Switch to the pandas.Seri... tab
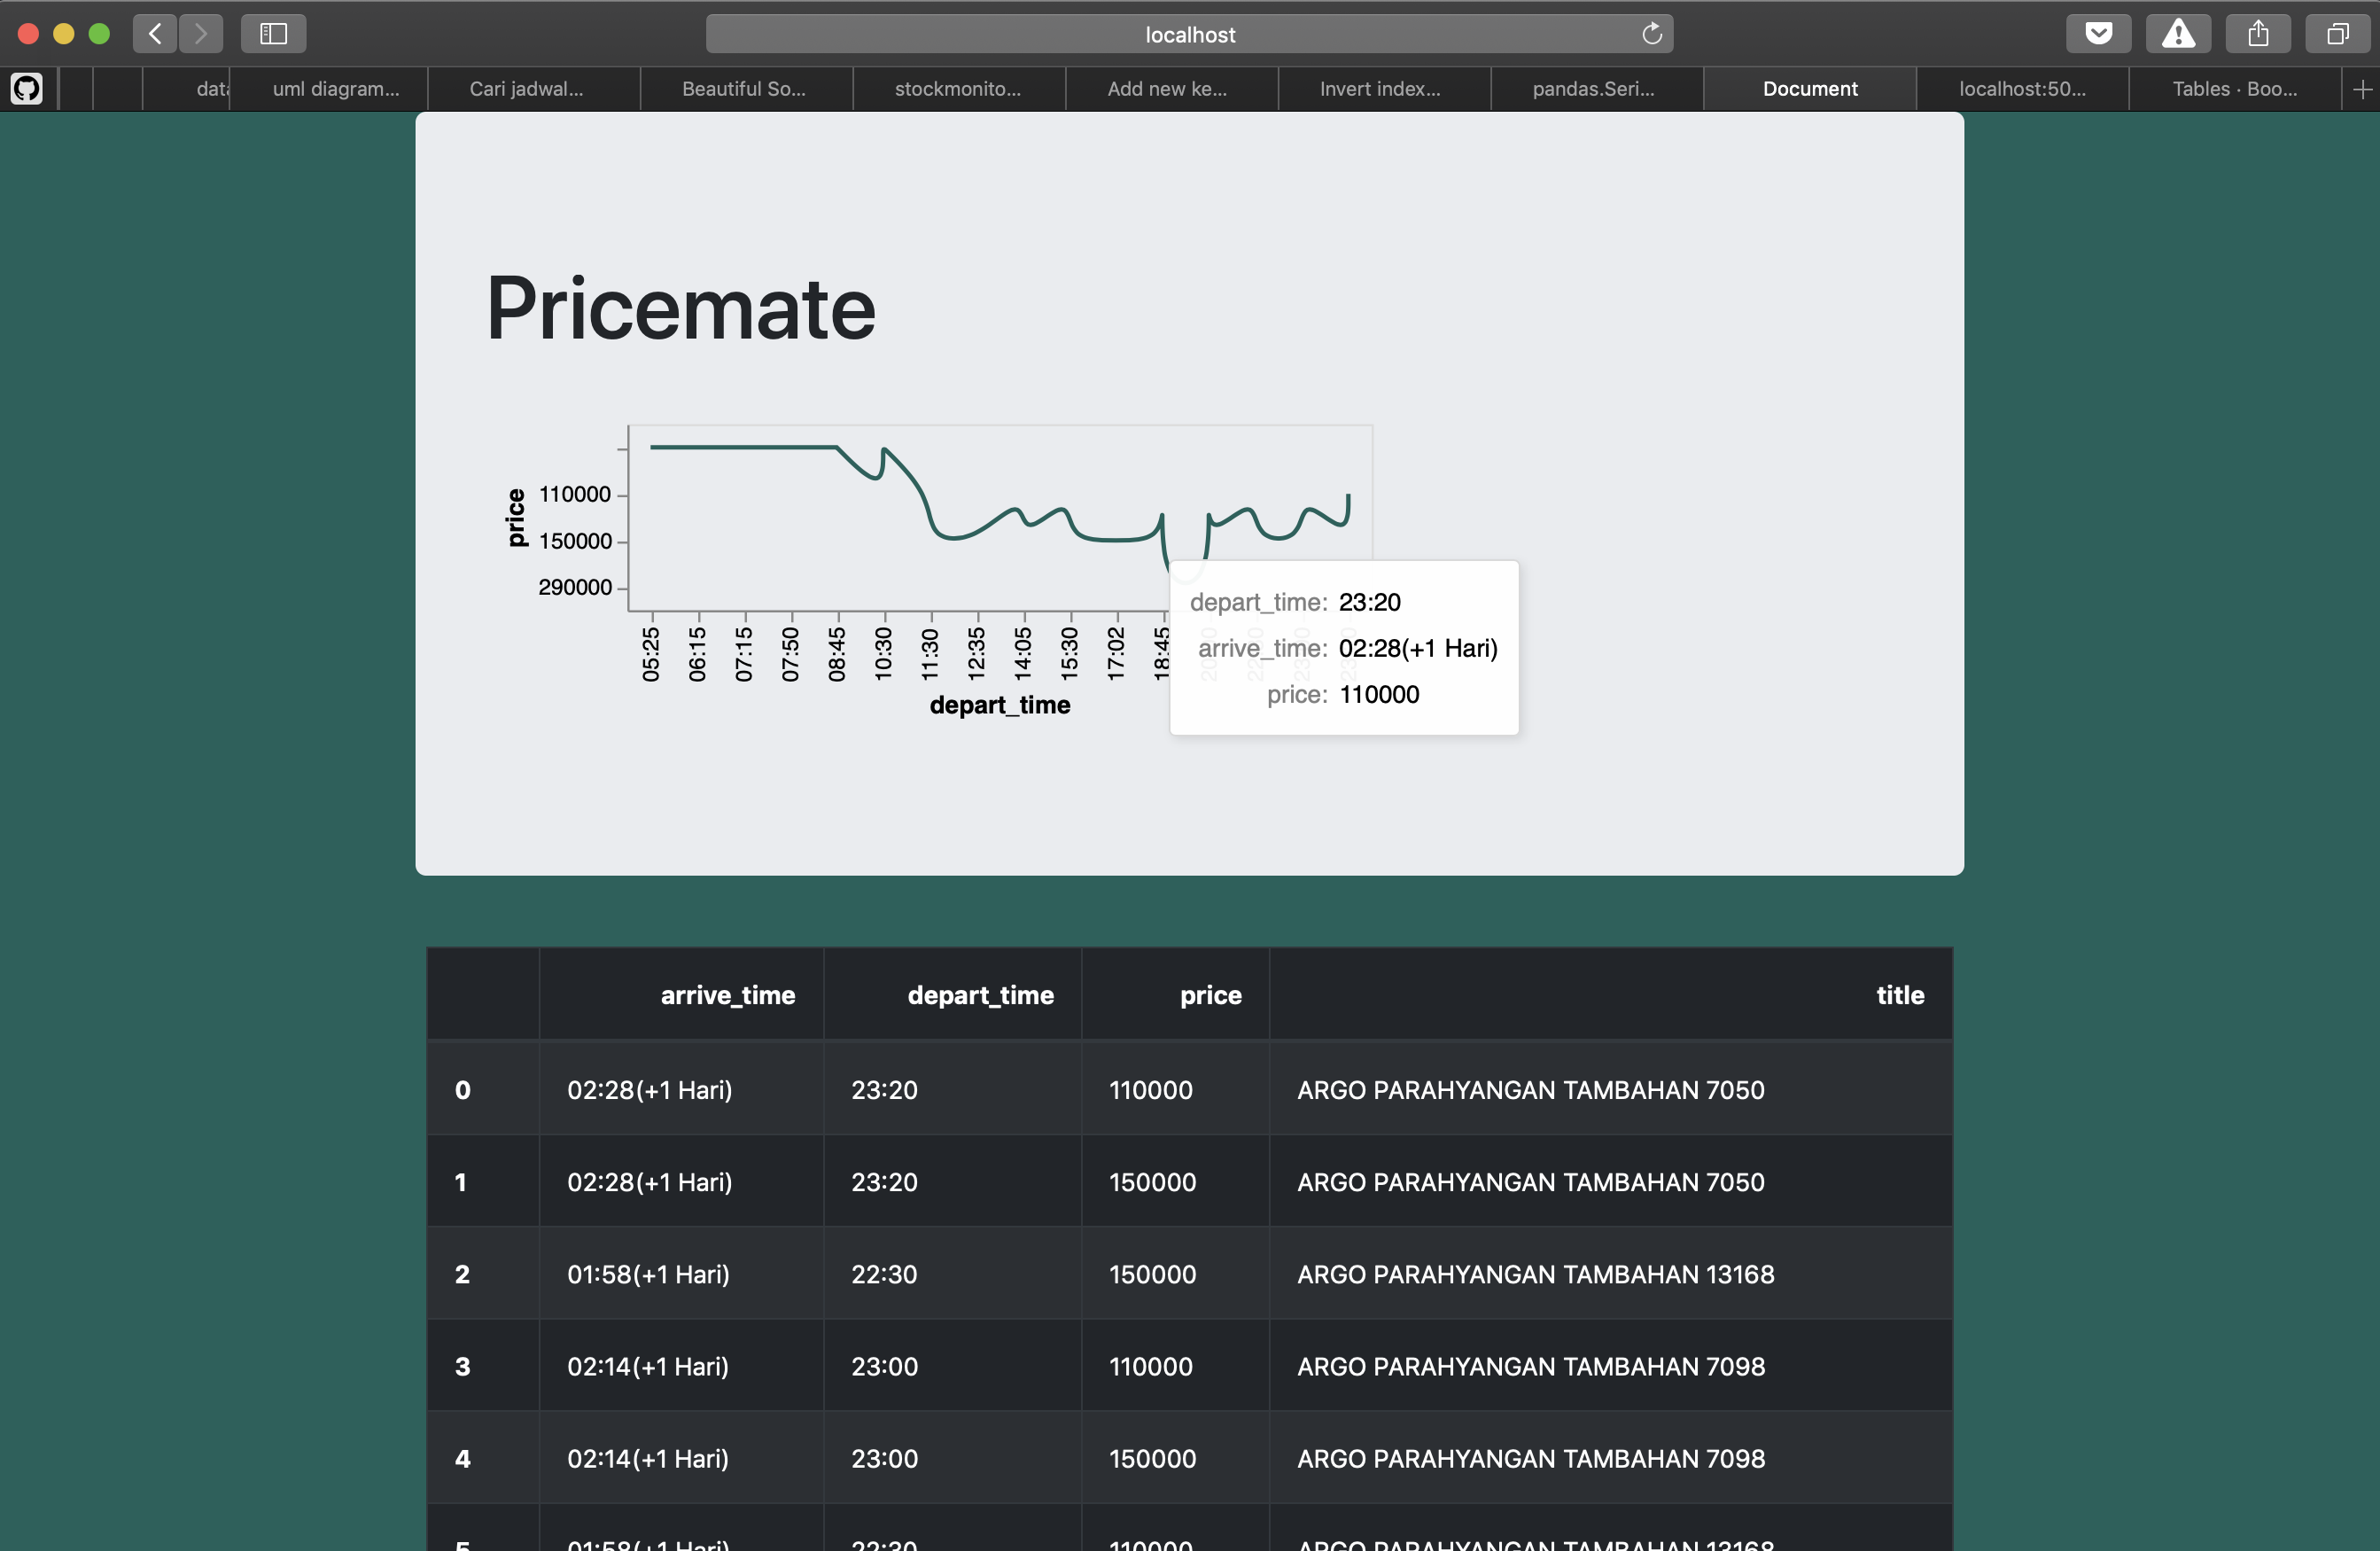The width and height of the screenshot is (2380, 1551). [1593, 89]
